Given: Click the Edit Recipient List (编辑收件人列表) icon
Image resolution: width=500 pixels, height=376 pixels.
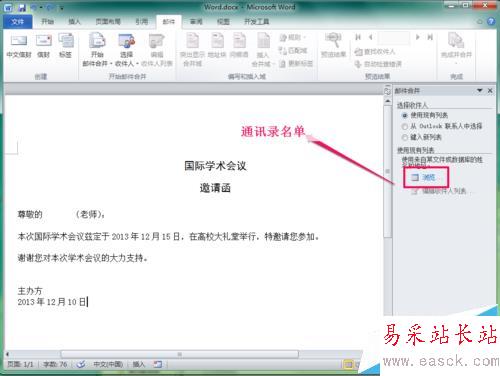Looking at the screenshot, I should coord(157,49).
